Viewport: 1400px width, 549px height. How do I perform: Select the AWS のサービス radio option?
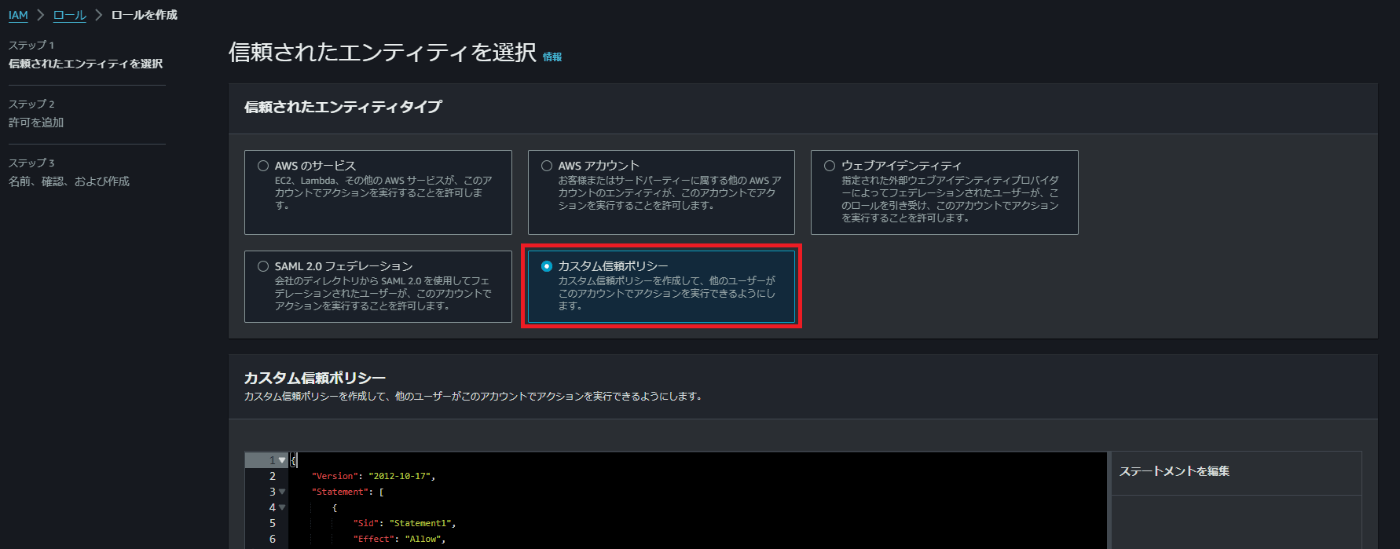coord(263,165)
